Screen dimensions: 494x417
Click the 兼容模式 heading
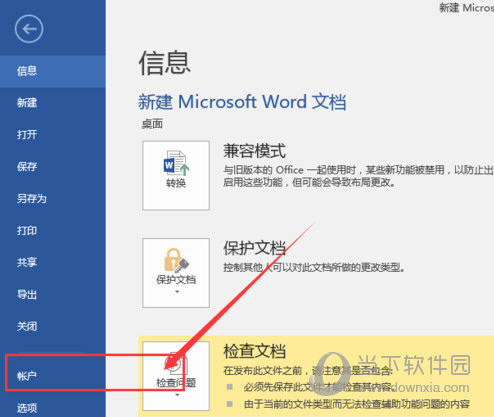tap(254, 151)
